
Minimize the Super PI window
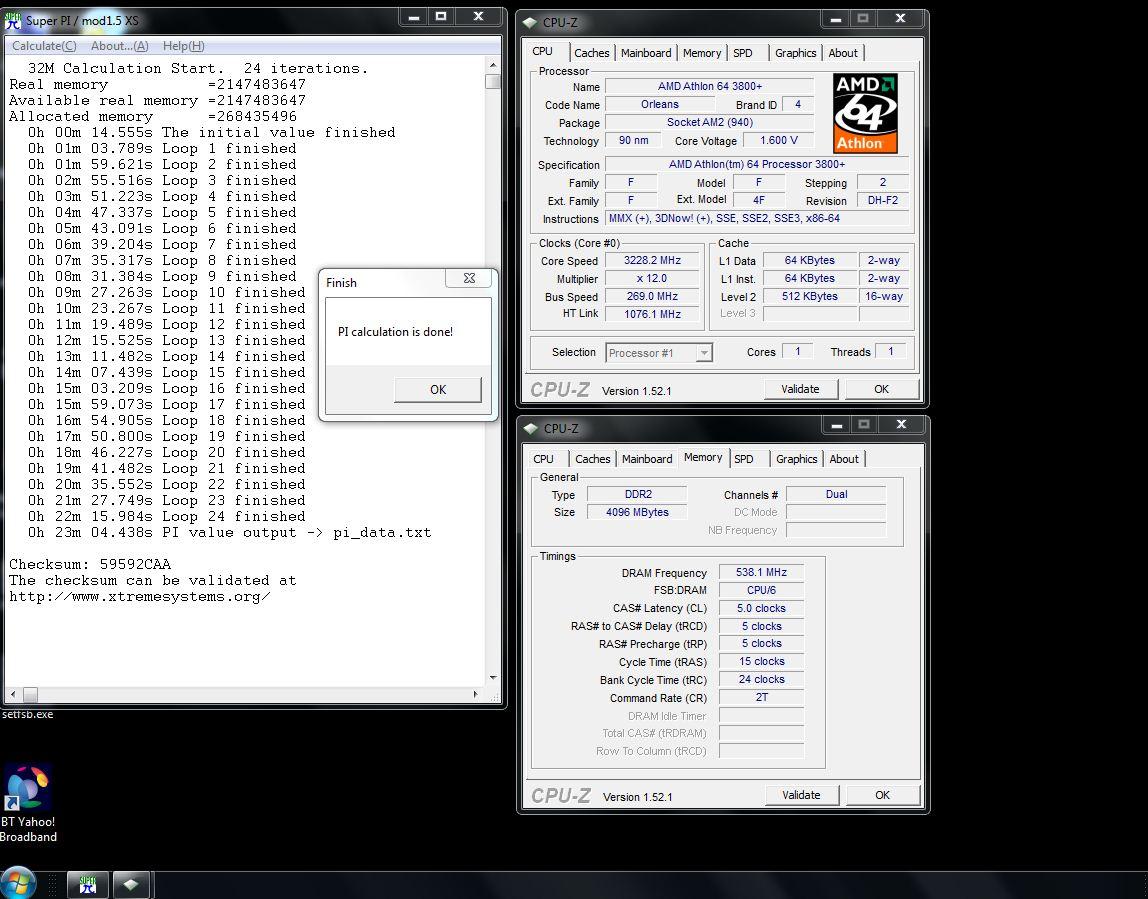(x=414, y=17)
